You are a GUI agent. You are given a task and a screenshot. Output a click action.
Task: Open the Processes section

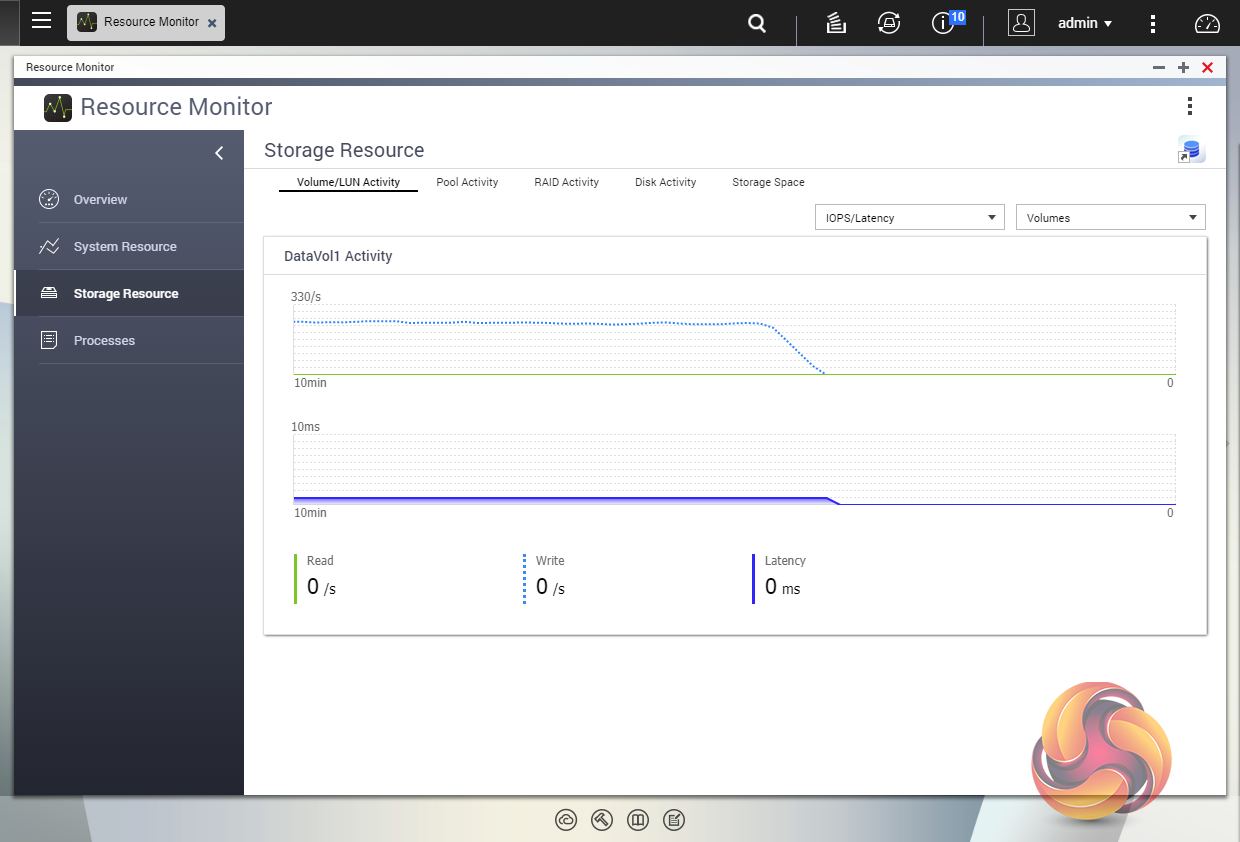[x=104, y=340]
